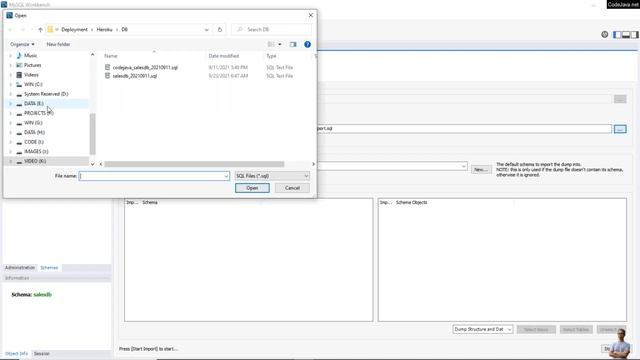
Task: Open the DATA (E:) drive
Action: (x=33, y=104)
